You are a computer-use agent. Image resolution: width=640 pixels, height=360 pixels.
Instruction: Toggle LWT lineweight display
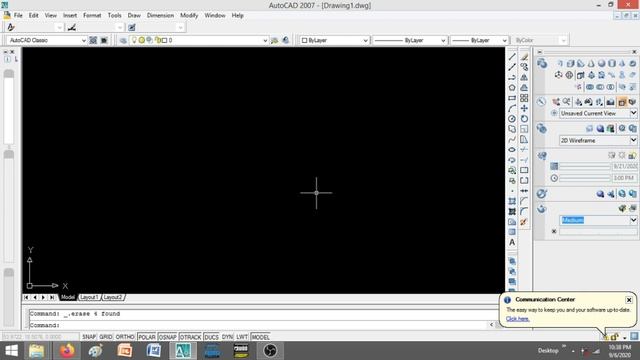click(242, 337)
